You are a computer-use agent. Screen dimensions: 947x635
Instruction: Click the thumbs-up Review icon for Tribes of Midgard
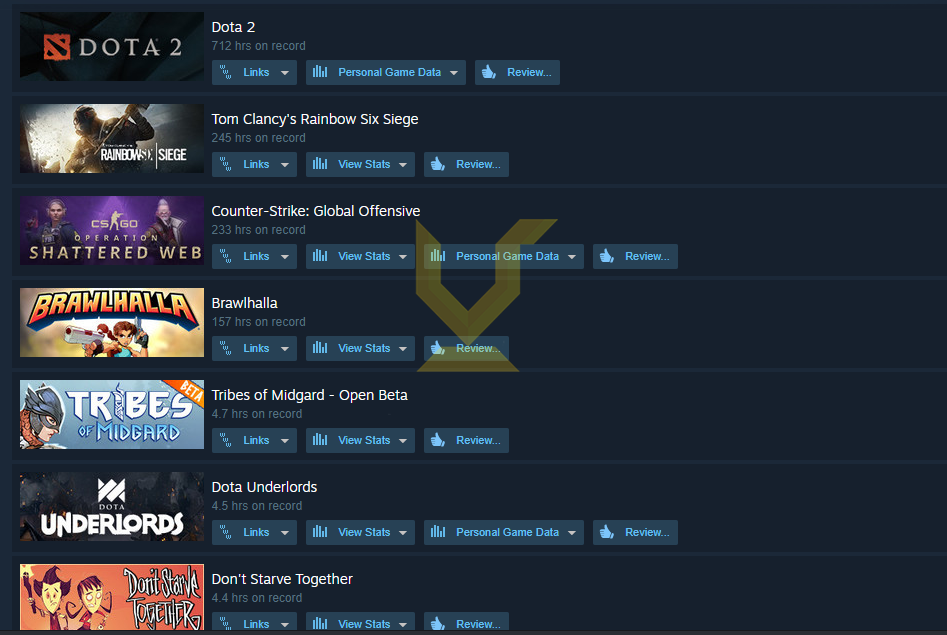coord(438,440)
